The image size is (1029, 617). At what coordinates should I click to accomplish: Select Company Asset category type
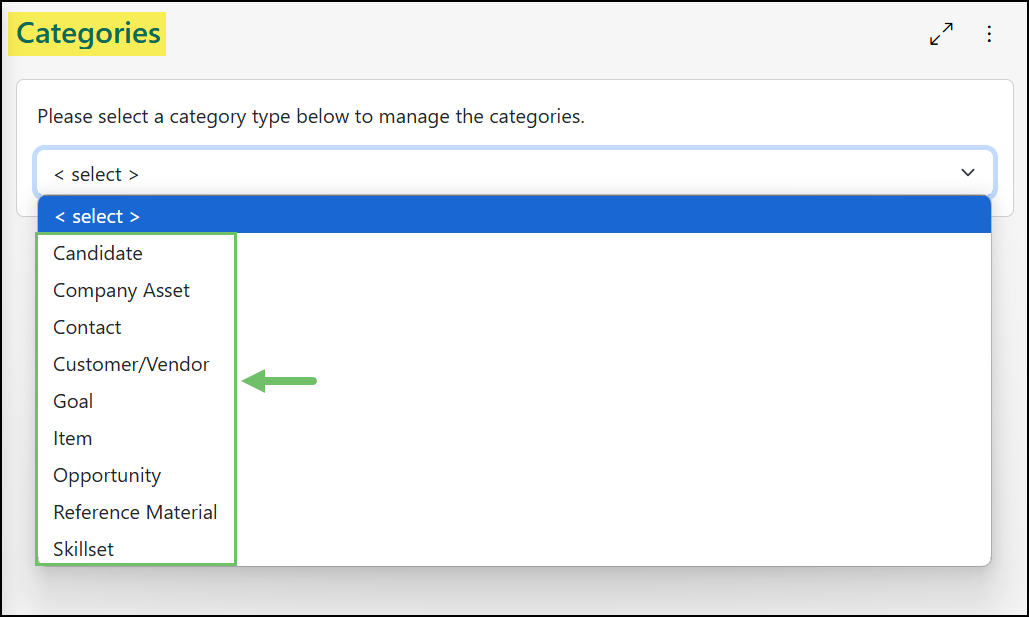coord(514,290)
